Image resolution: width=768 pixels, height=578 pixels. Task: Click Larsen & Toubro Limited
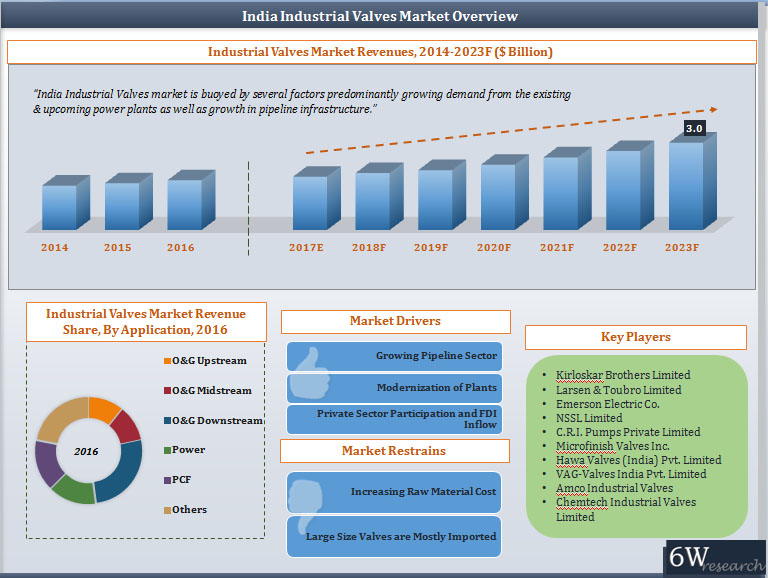(619, 390)
